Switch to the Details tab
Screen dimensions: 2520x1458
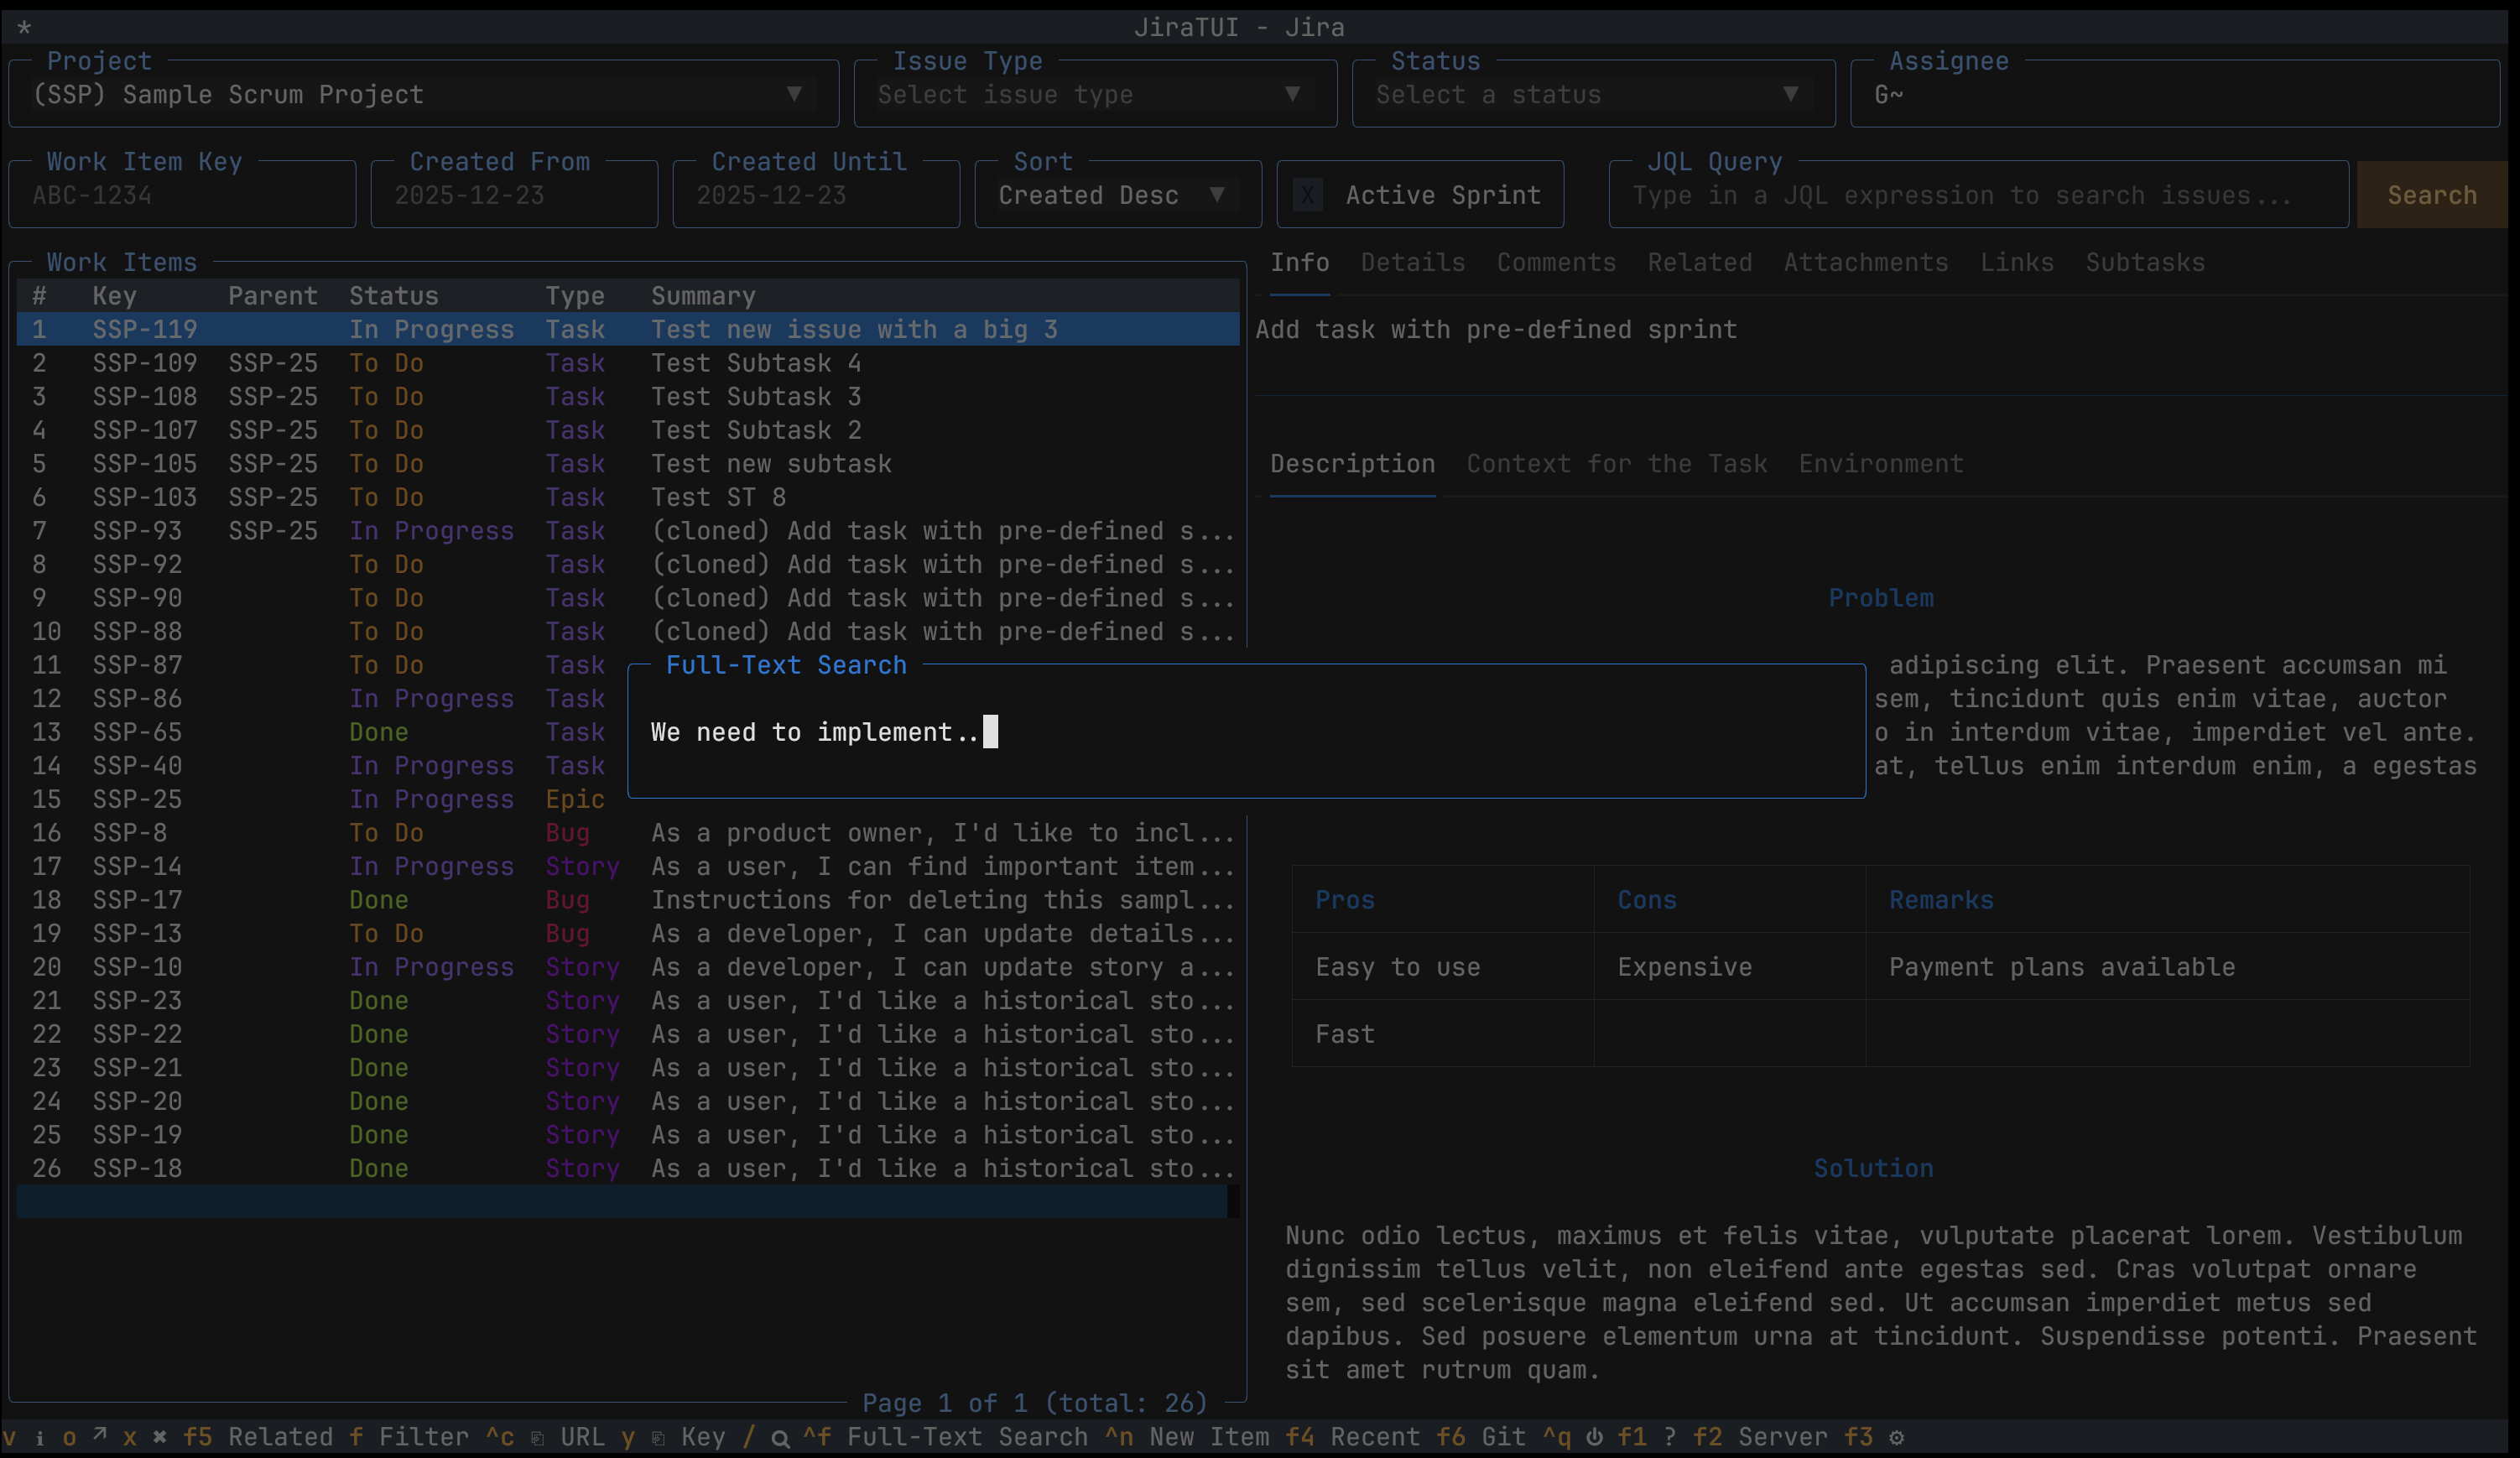click(1412, 263)
